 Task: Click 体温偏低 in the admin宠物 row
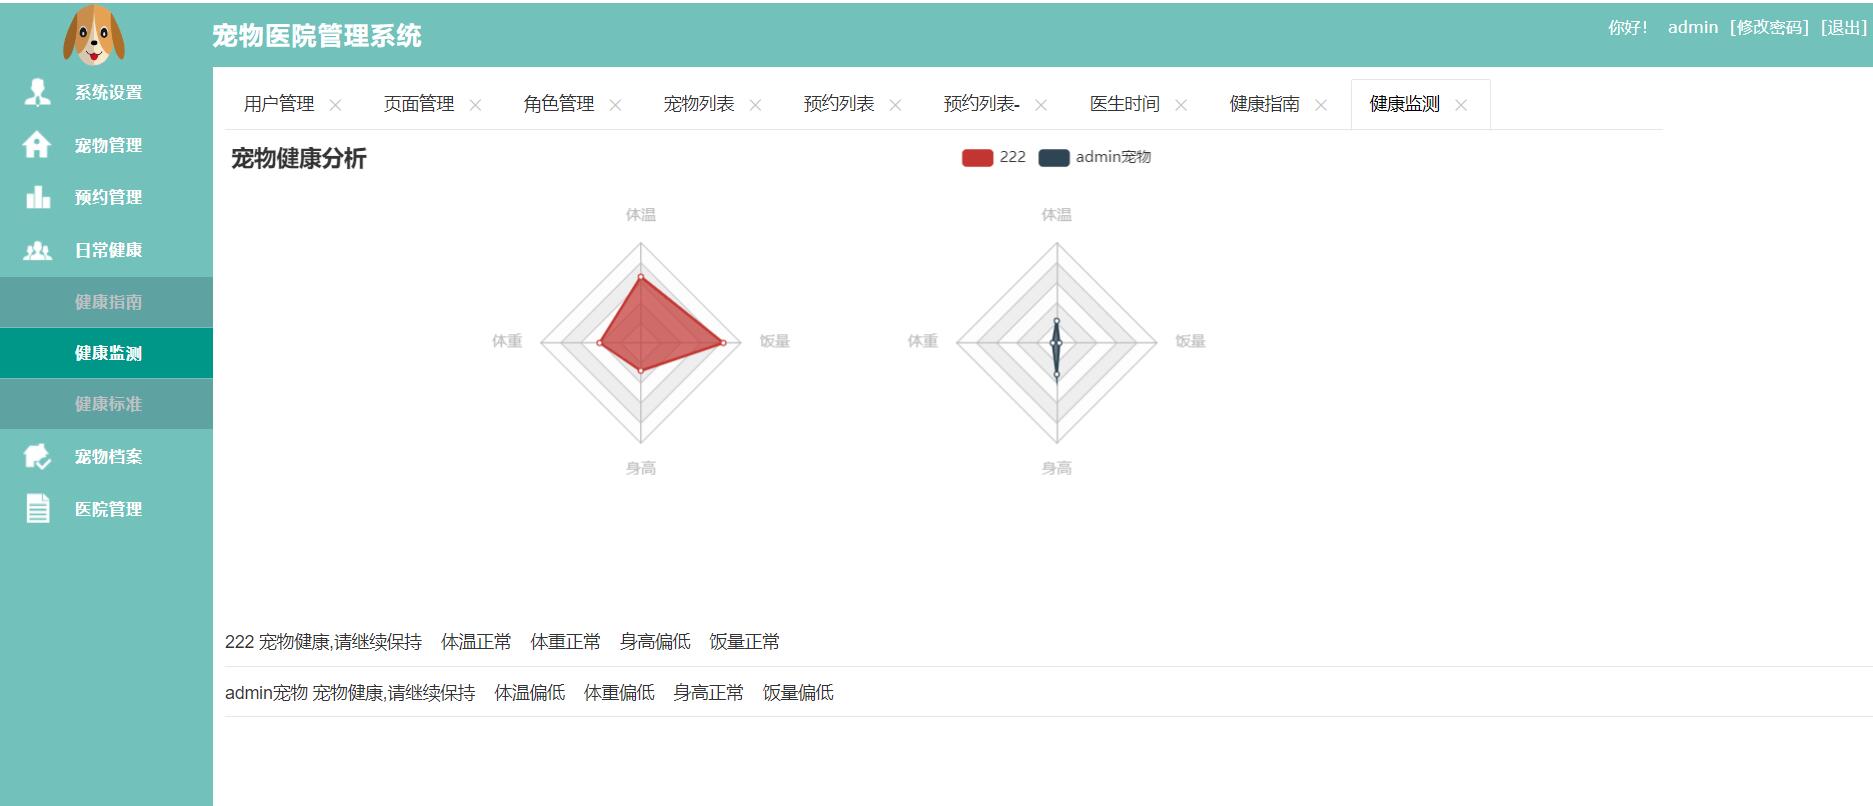530,693
